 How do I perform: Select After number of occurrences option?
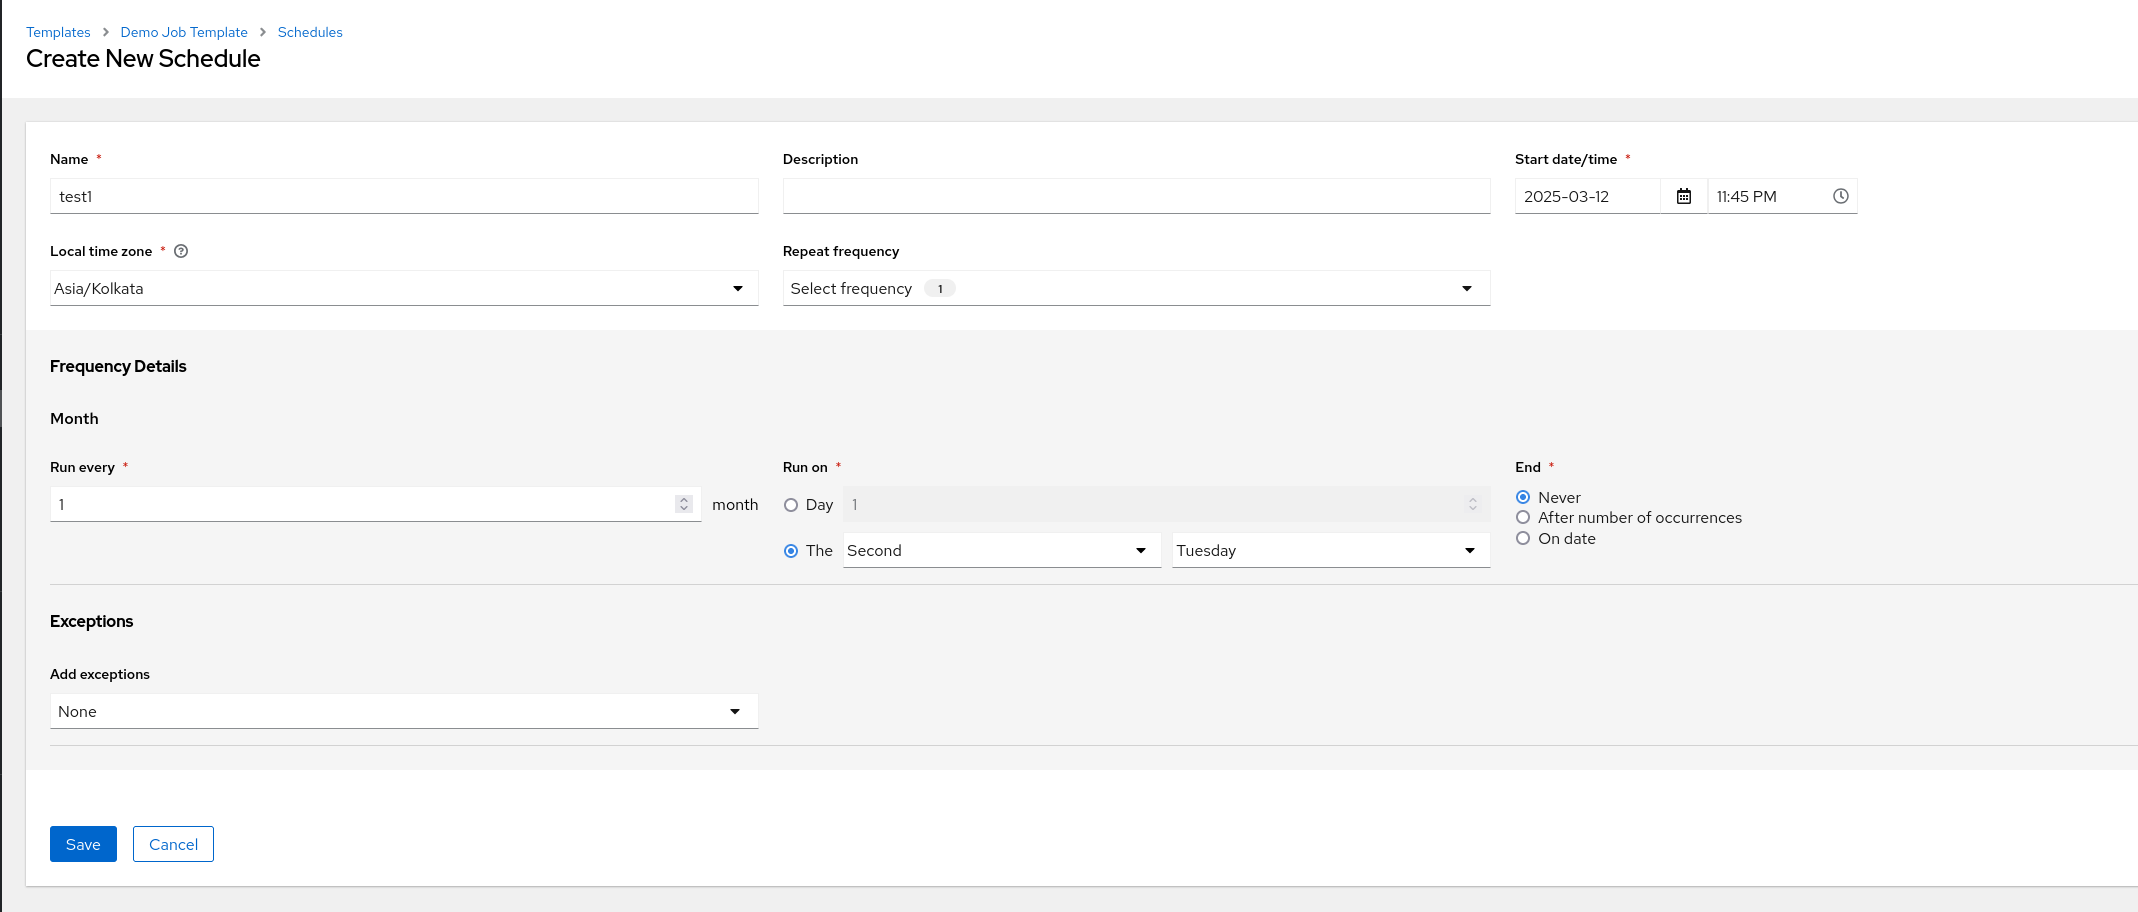(1523, 518)
